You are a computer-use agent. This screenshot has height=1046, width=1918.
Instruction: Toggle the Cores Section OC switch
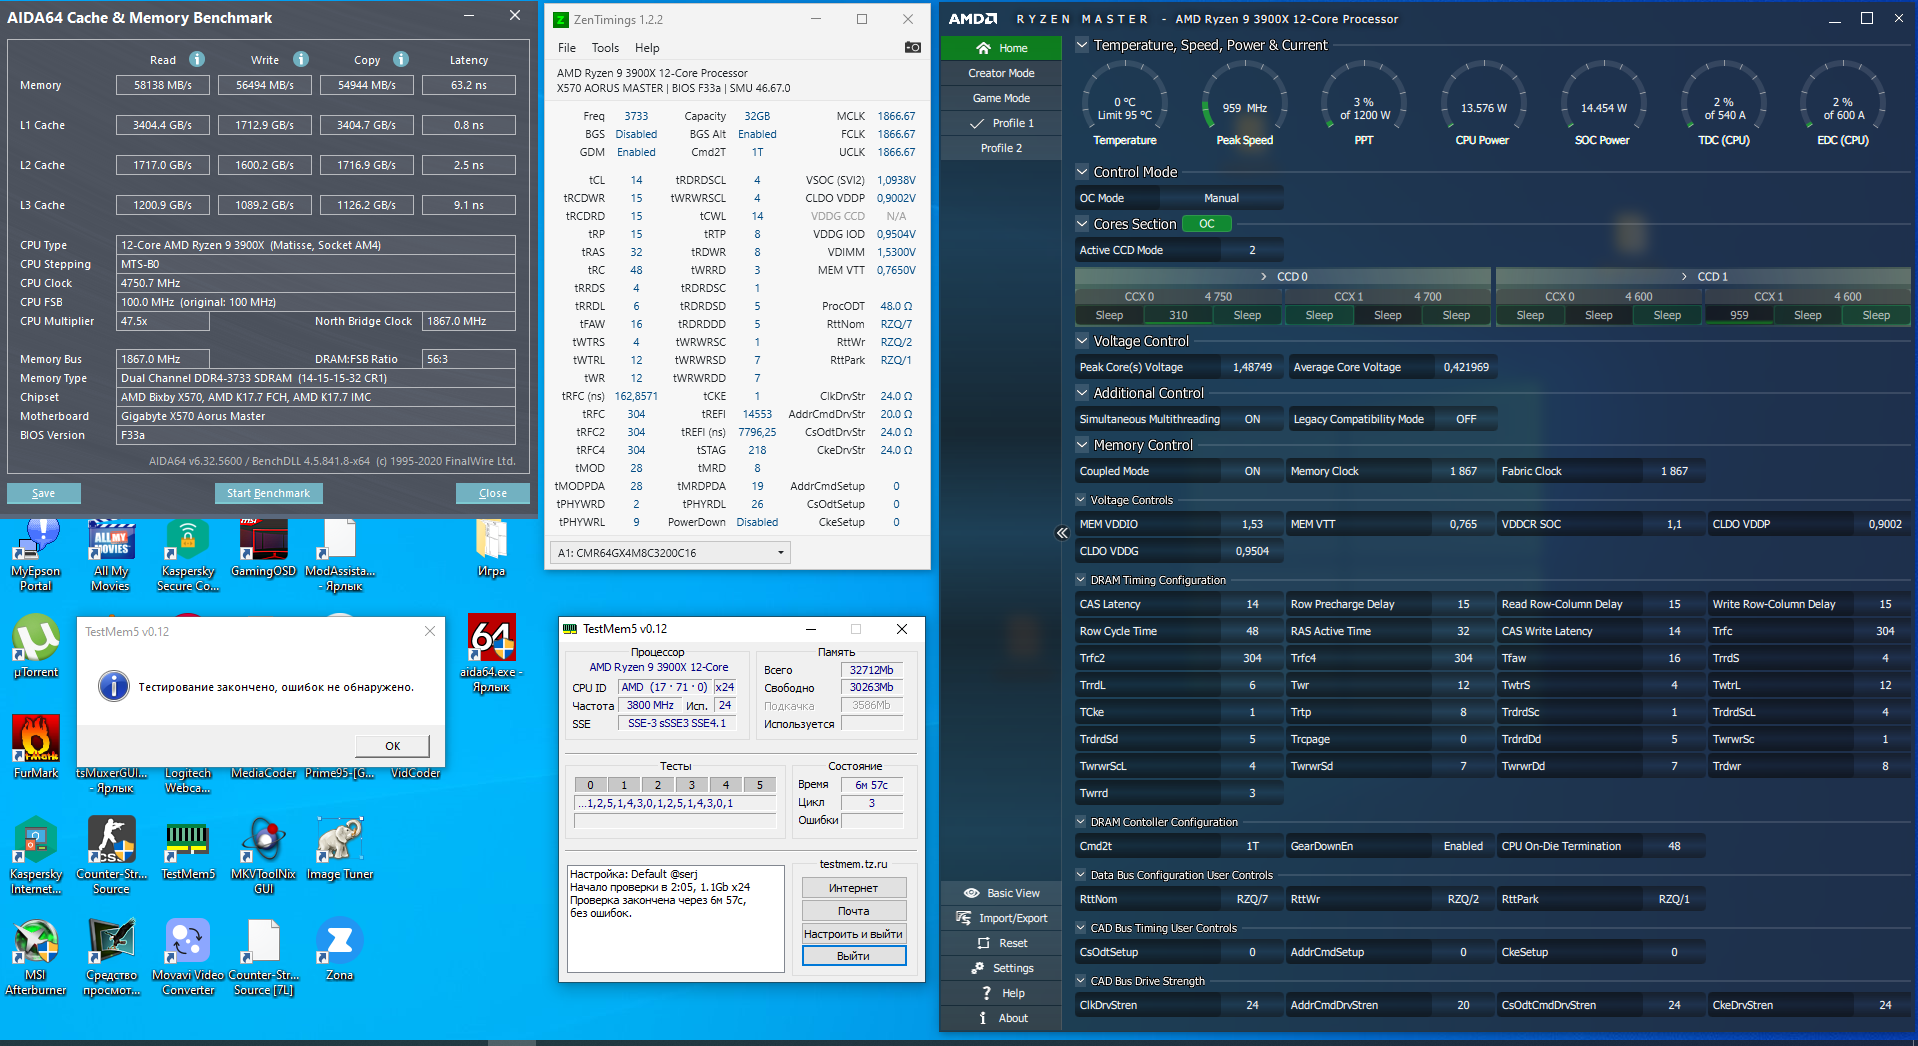pos(1207,224)
